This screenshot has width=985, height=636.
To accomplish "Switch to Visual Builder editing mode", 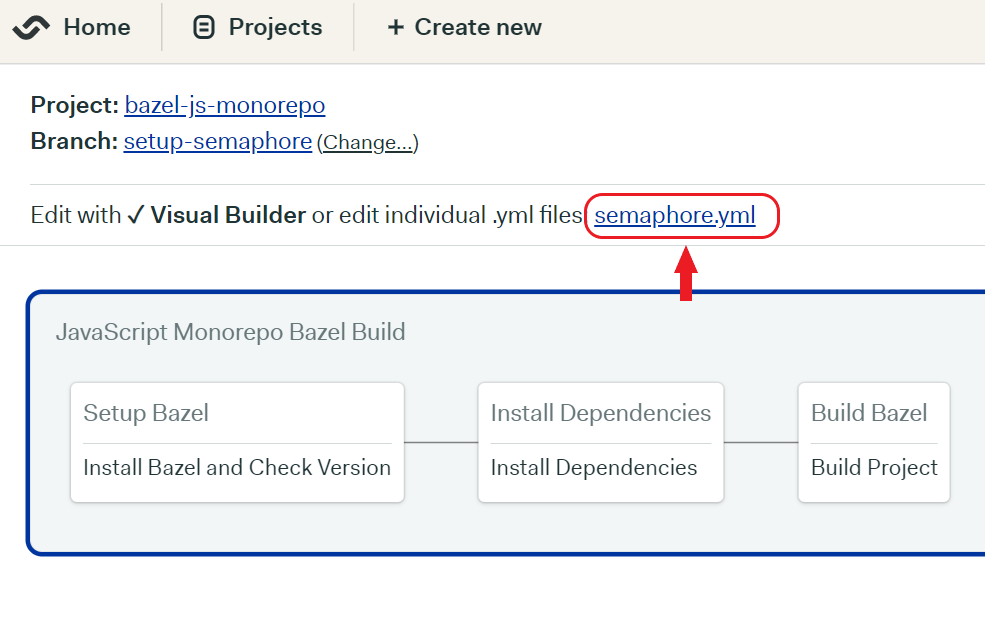I will (217, 215).
